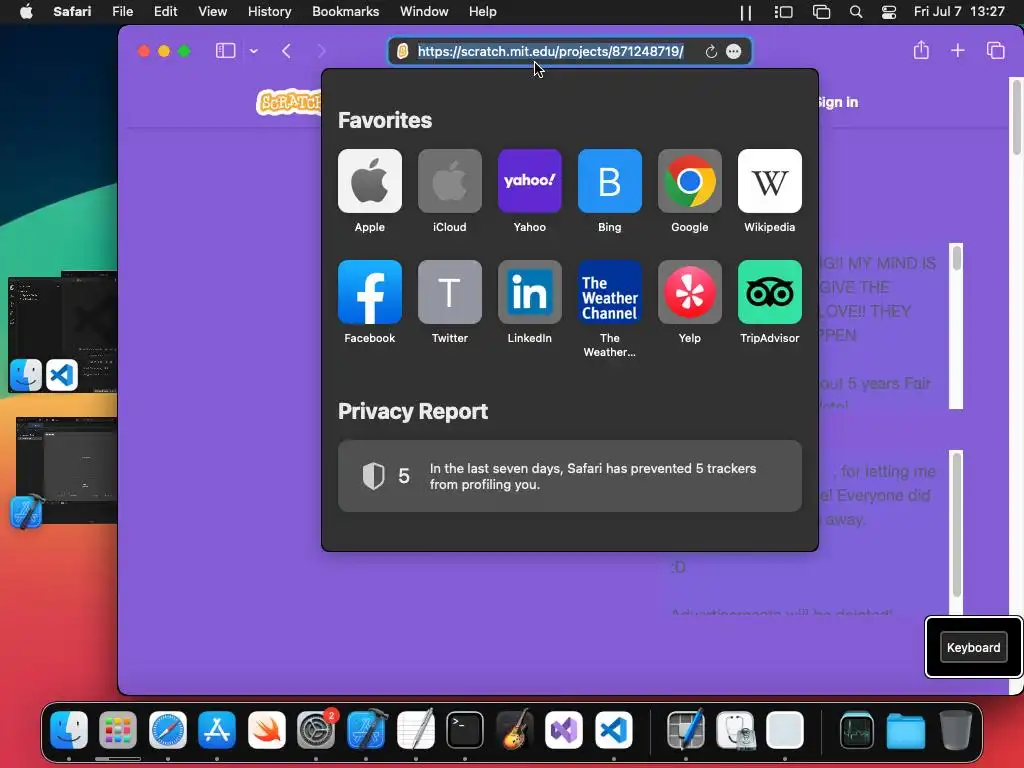Viewport: 1024px width, 768px height.
Task: Open the File menu
Action: tap(122, 12)
